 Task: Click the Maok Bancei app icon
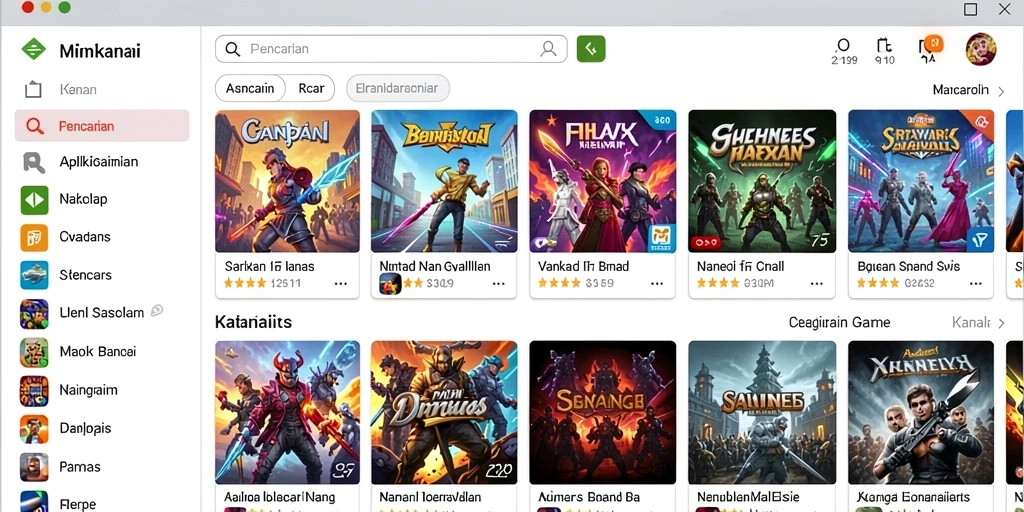[x=34, y=352]
